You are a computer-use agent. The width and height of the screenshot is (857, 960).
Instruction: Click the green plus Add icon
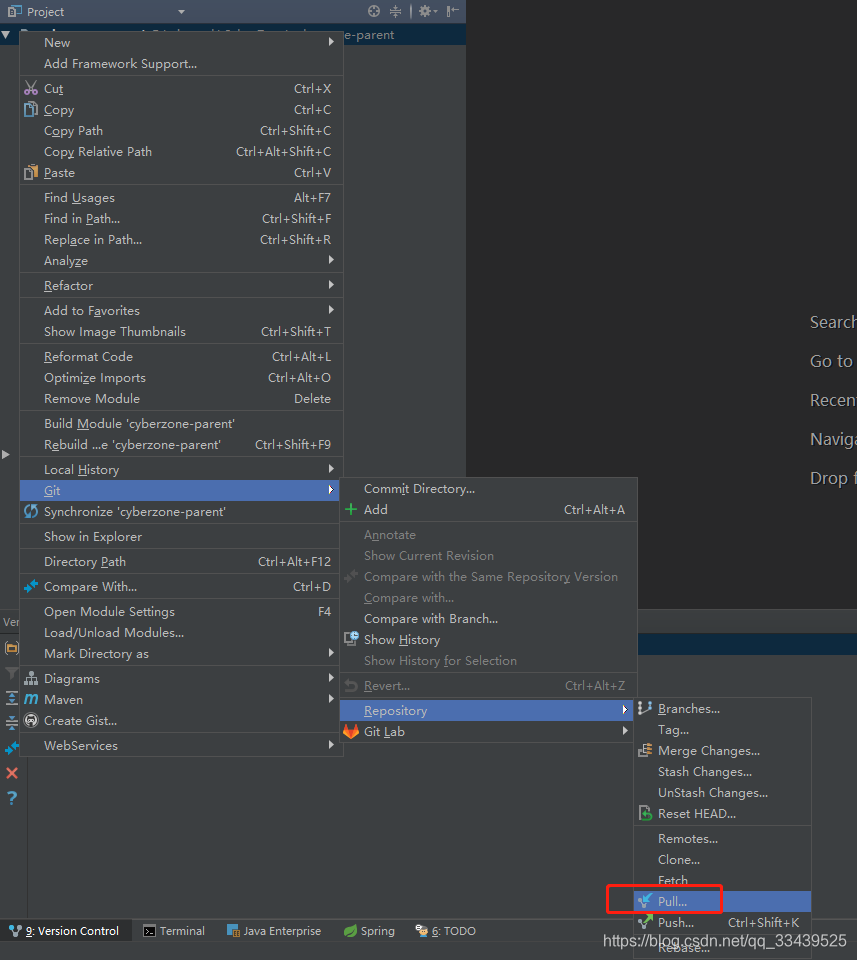point(351,509)
